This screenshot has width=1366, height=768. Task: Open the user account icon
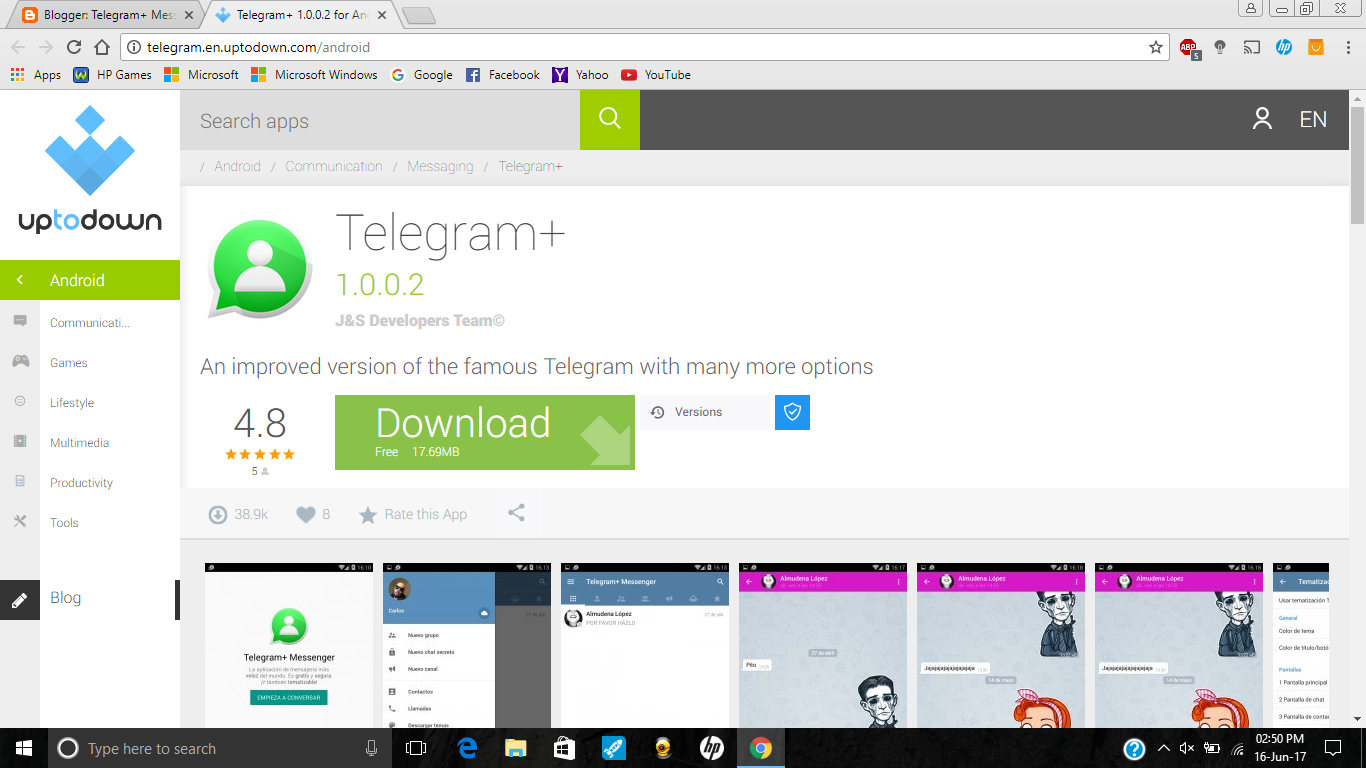pos(1262,120)
